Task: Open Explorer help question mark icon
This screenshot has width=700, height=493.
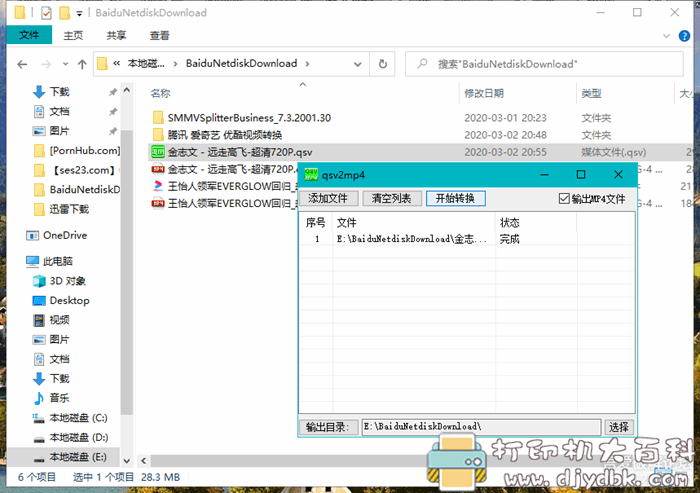Action: point(684,36)
